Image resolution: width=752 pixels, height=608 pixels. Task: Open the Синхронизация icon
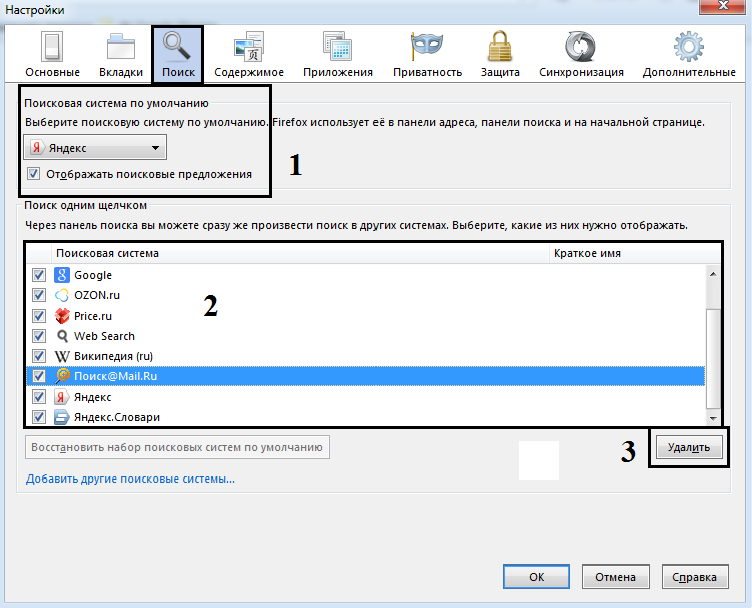click(x=580, y=47)
